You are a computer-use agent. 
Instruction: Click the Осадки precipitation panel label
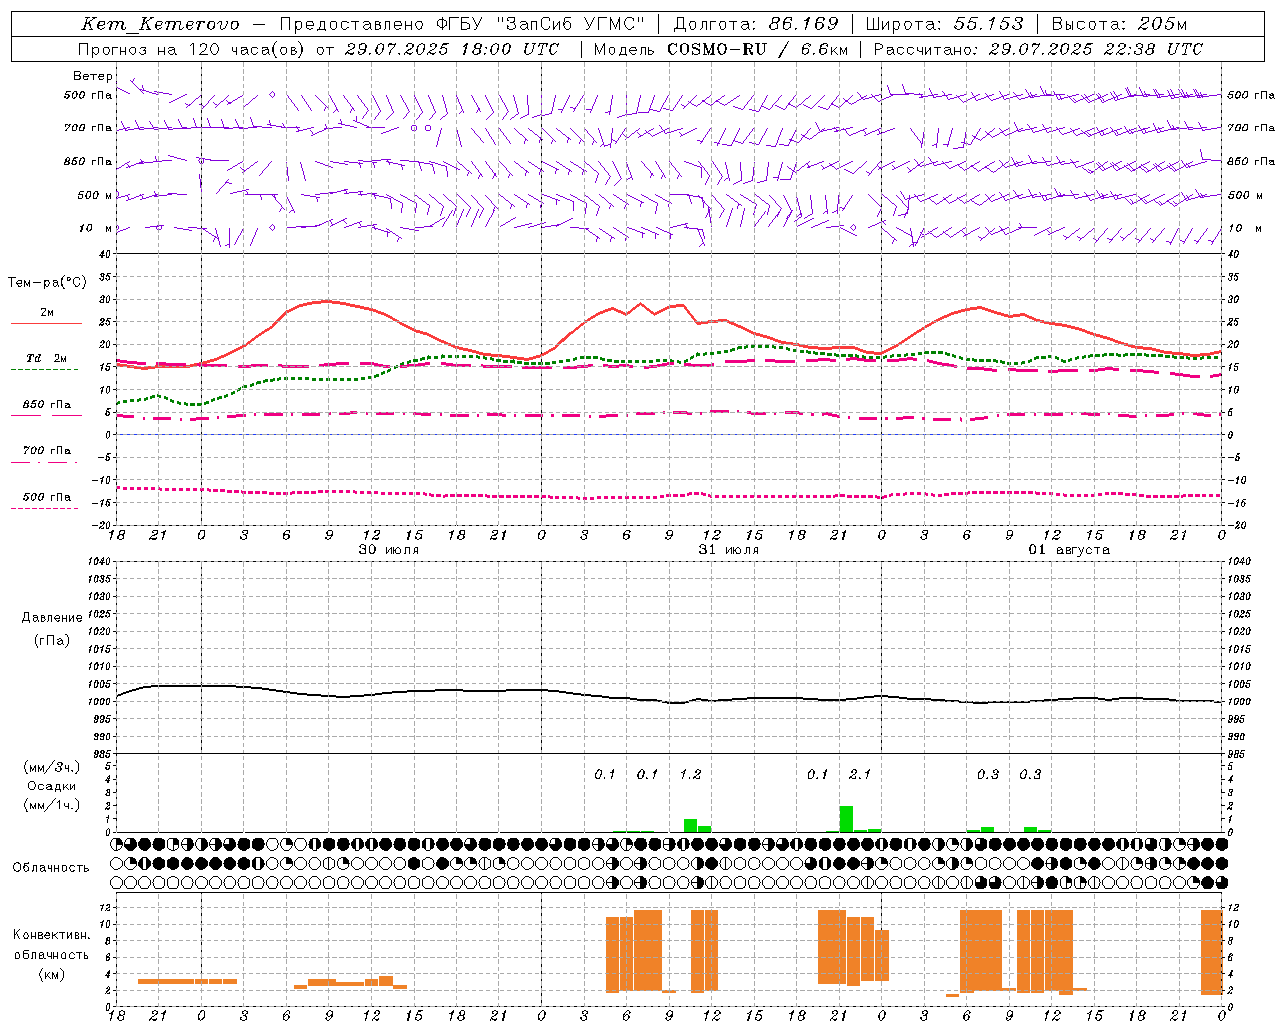pos(52,786)
